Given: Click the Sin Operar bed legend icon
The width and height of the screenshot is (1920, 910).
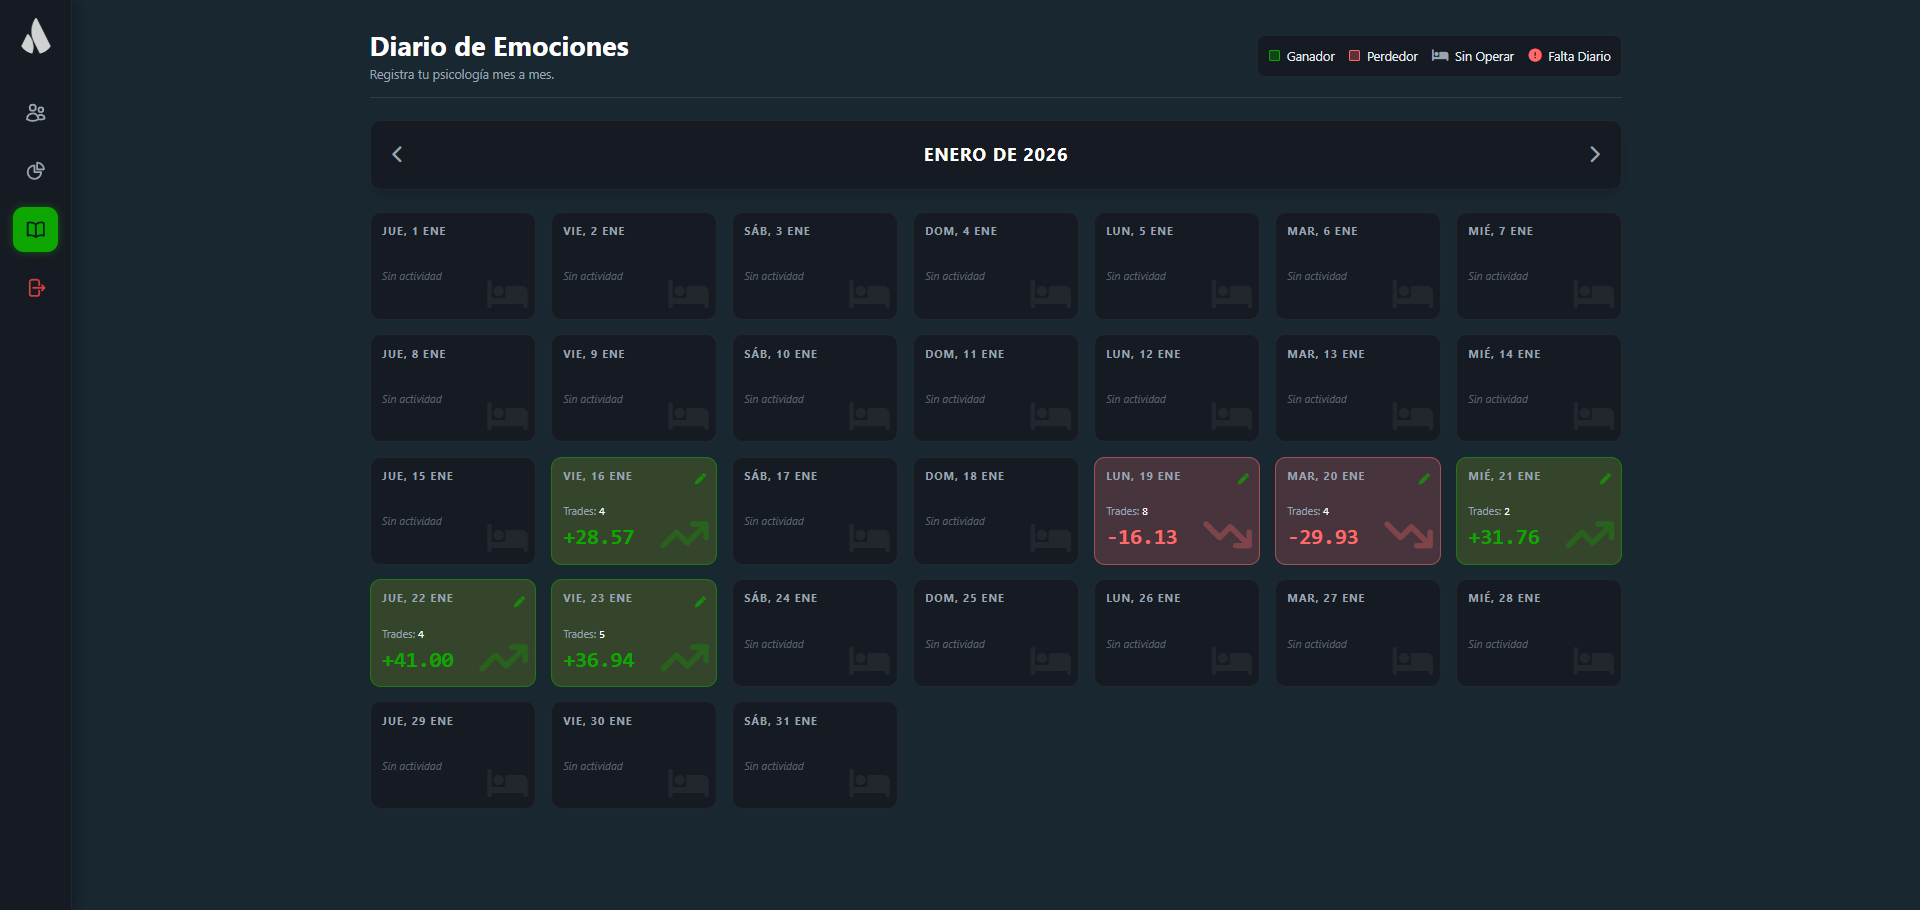Looking at the screenshot, I should (x=1440, y=56).
